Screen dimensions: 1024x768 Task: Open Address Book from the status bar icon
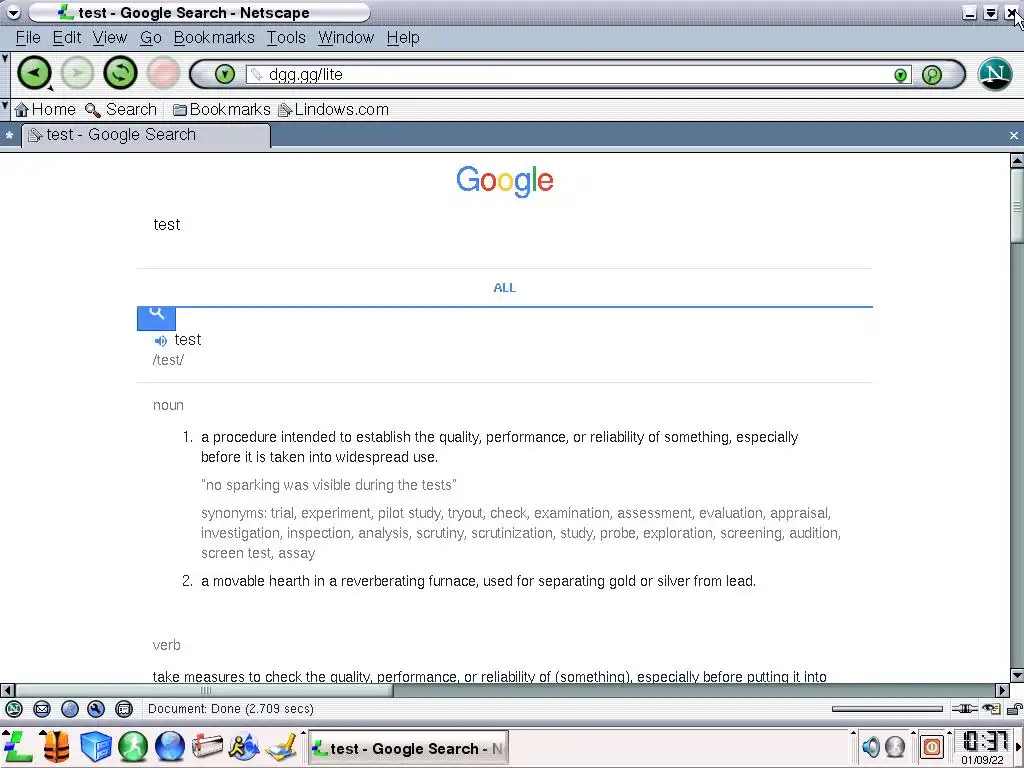(x=123, y=709)
